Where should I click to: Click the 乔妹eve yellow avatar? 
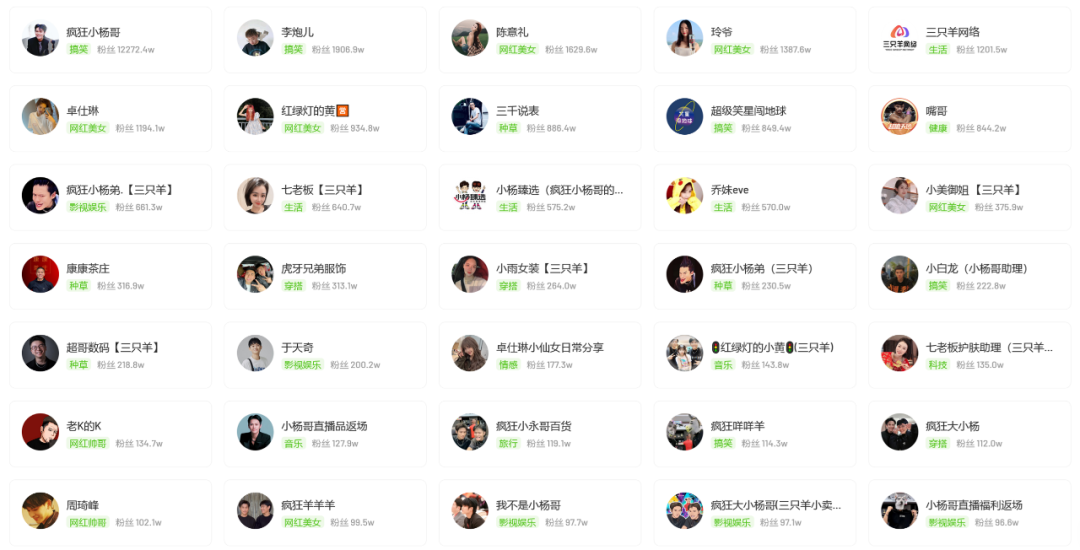click(x=685, y=196)
